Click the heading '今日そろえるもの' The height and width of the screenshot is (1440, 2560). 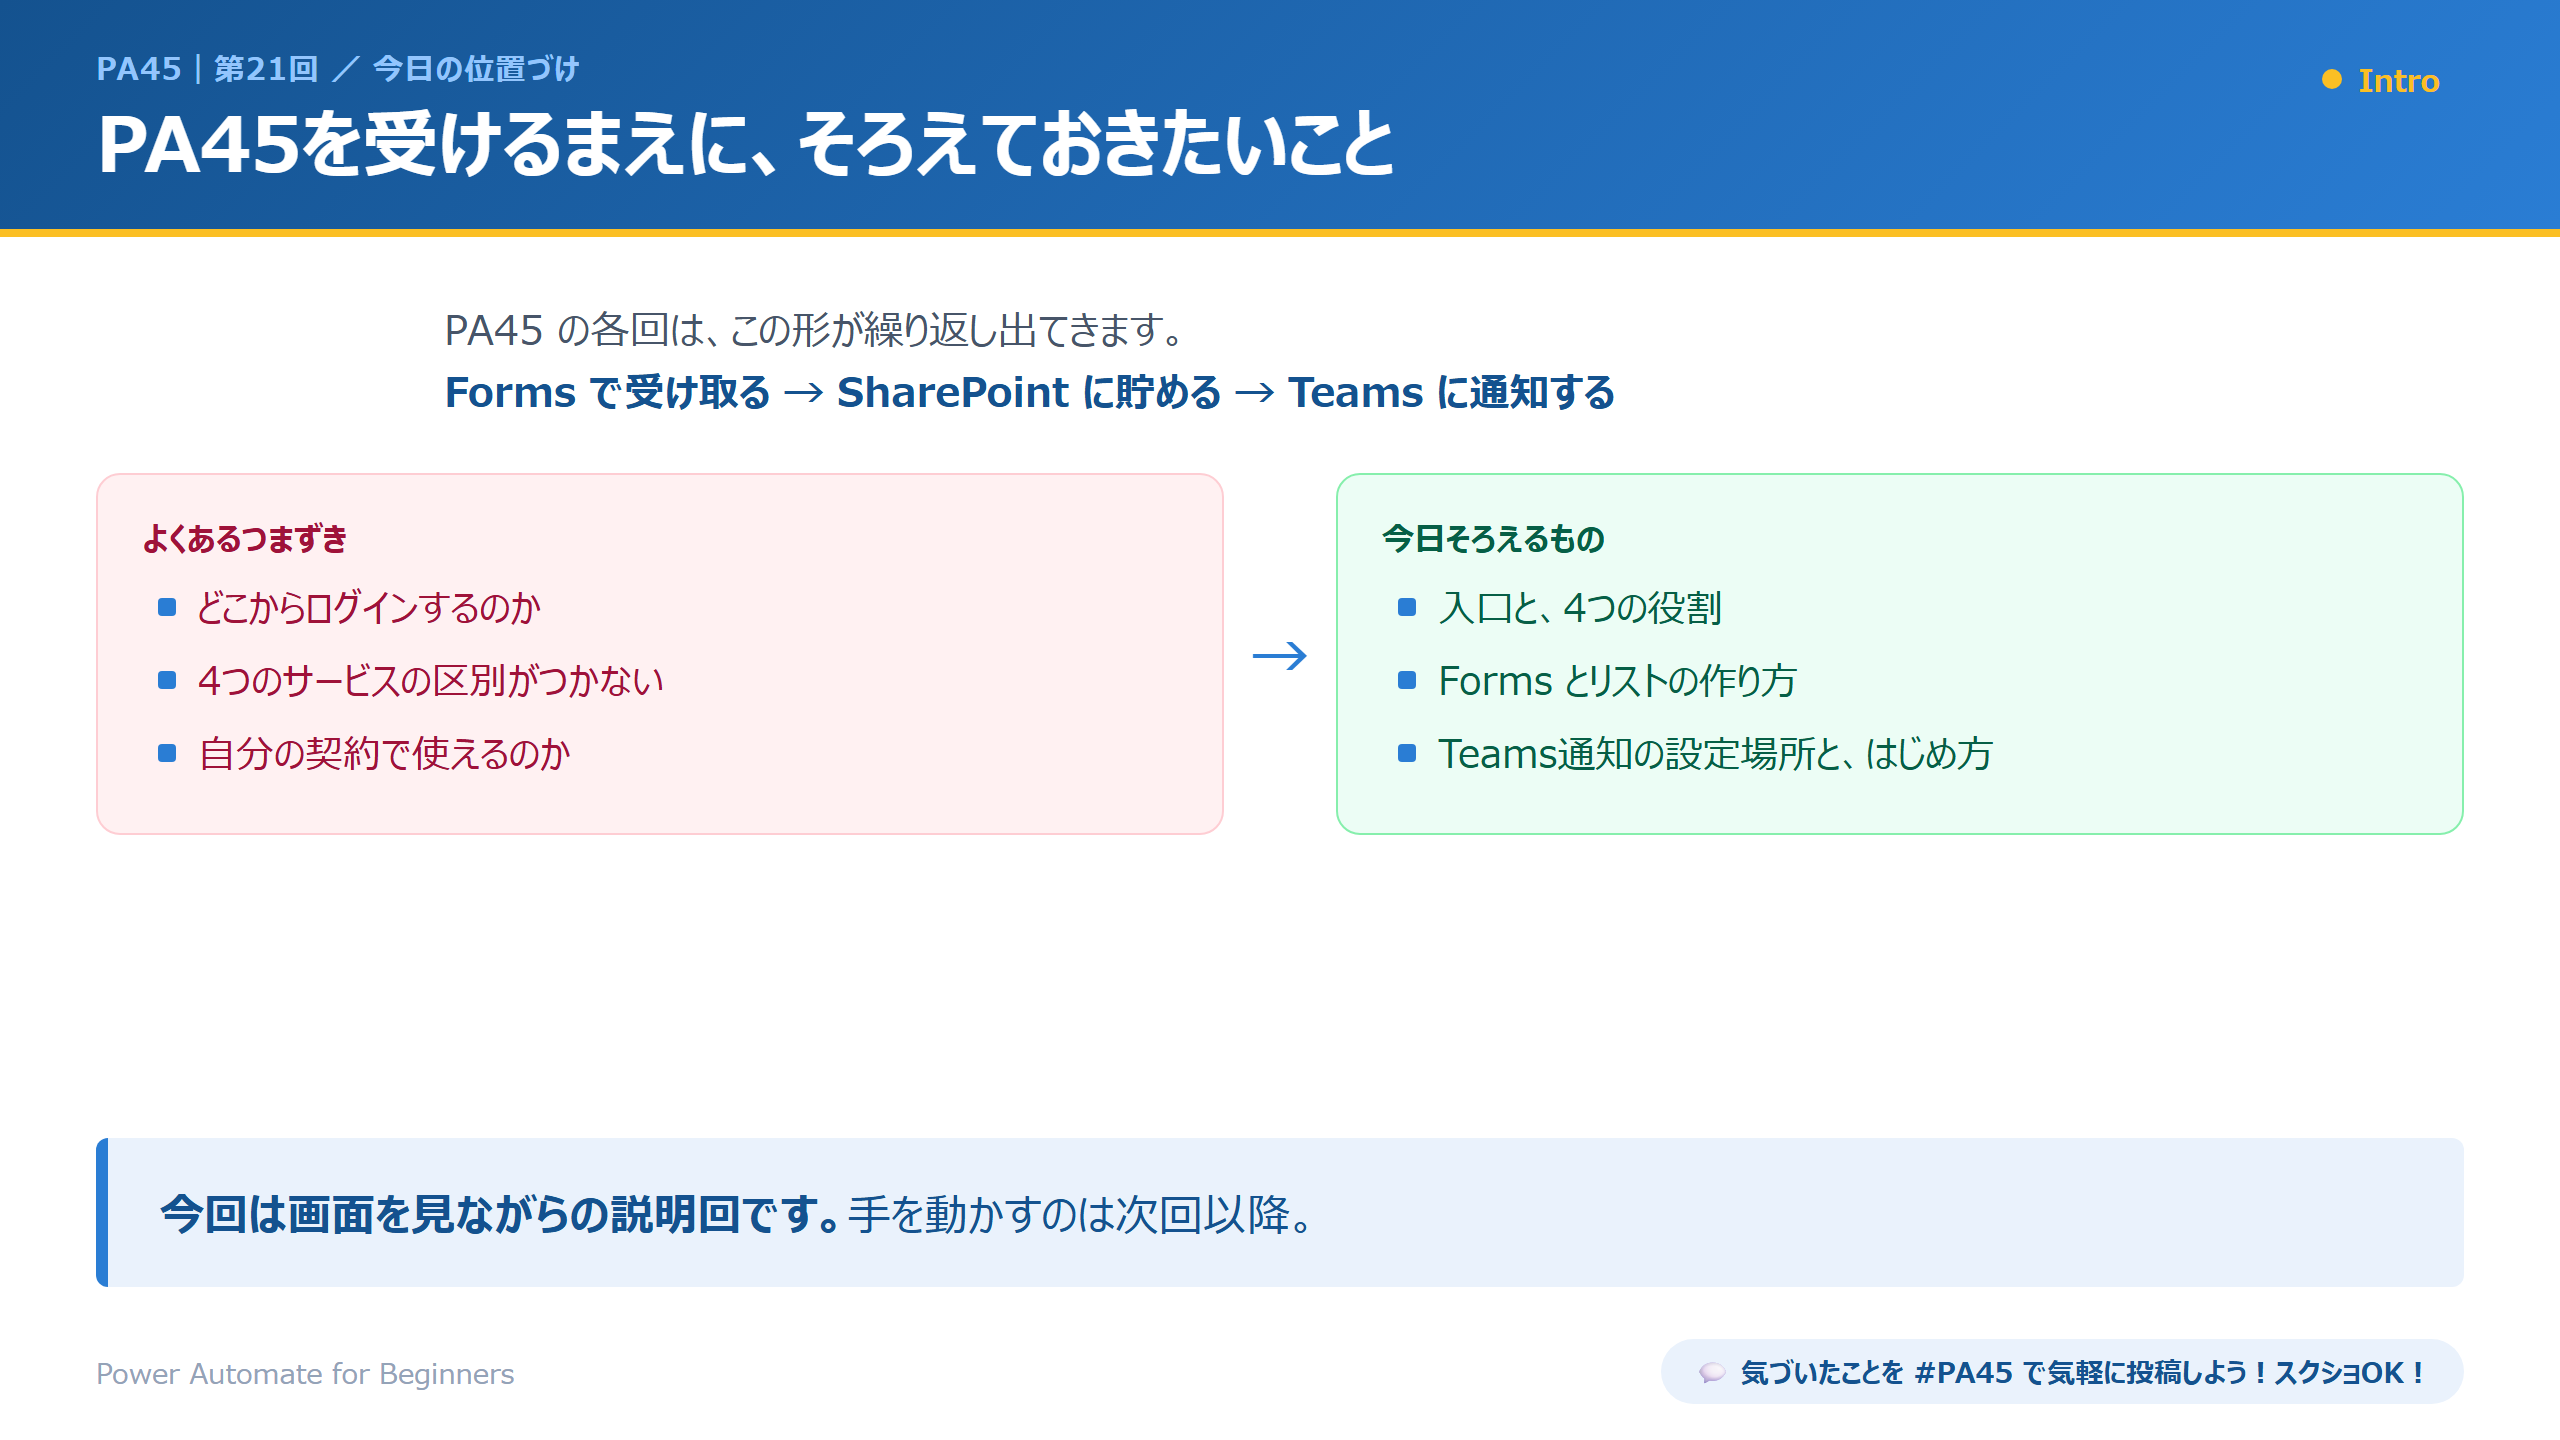click(1494, 539)
